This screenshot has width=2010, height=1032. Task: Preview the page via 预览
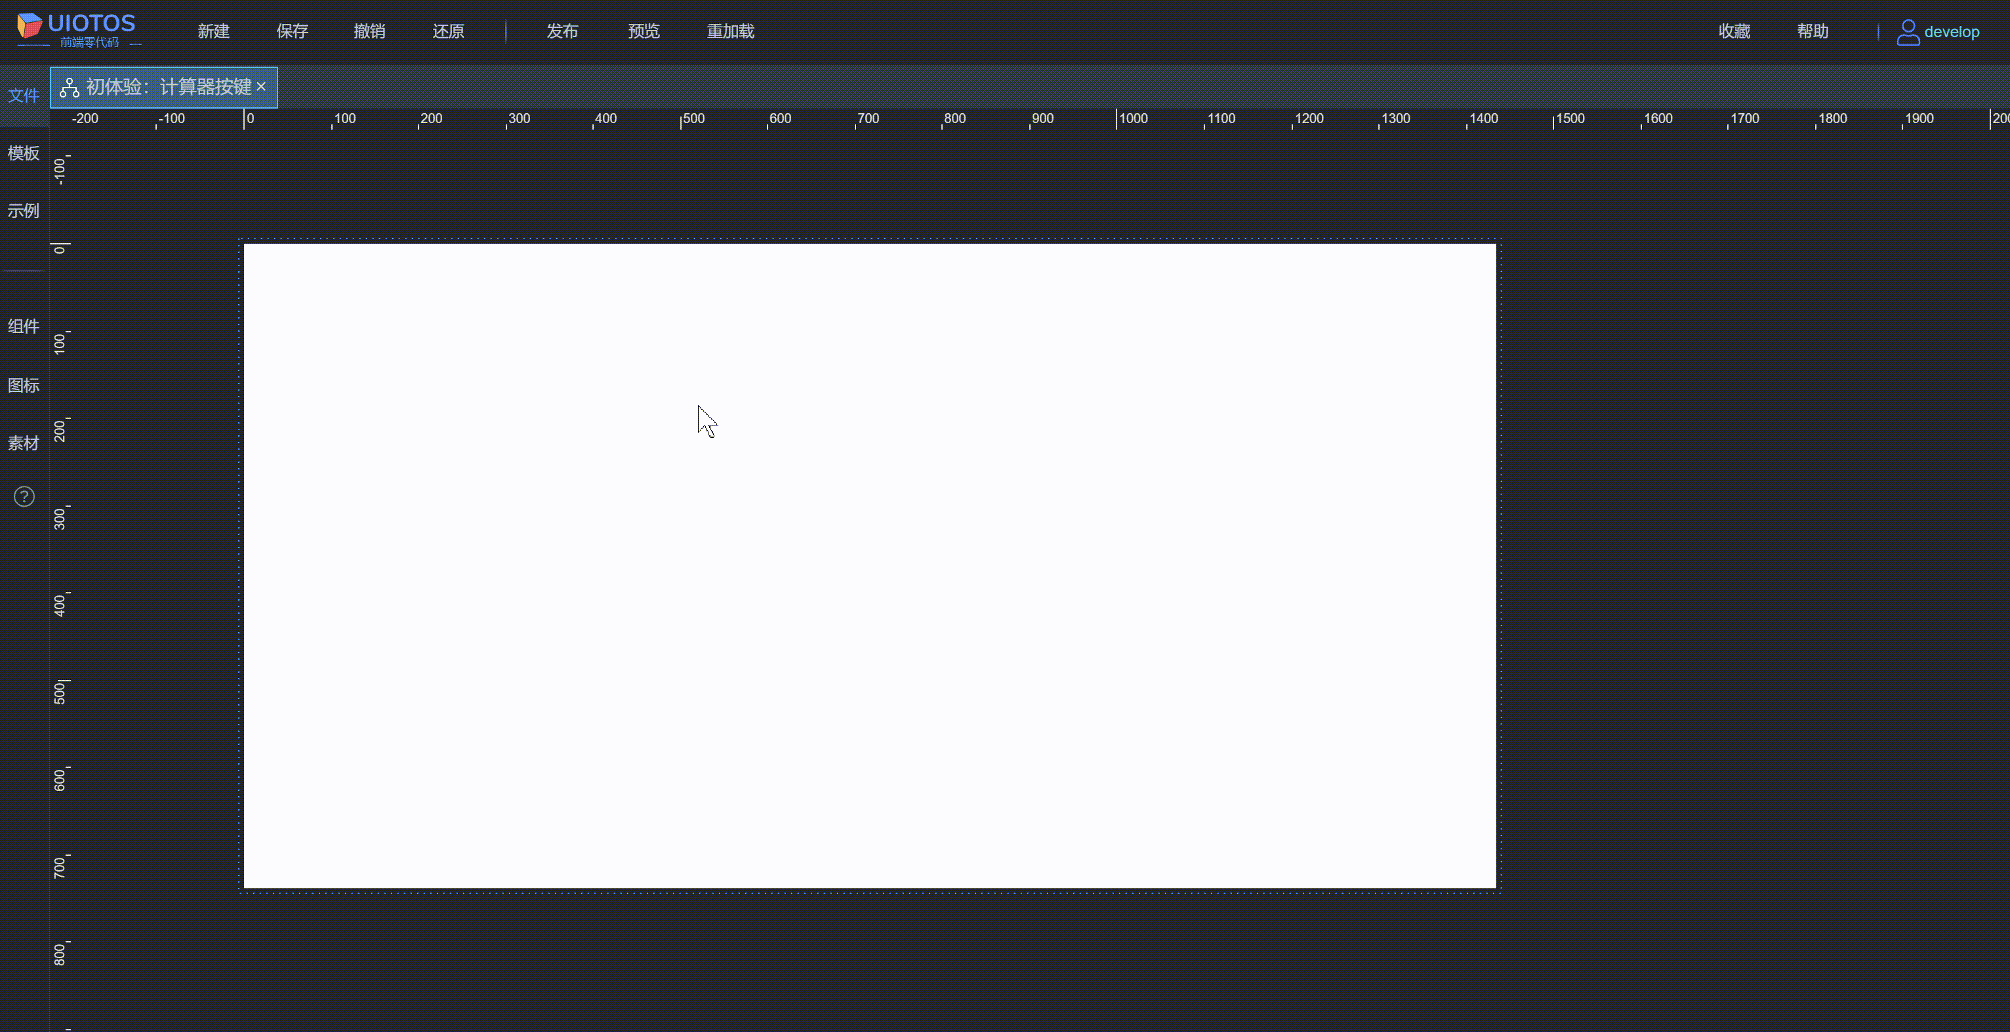[x=644, y=31]
